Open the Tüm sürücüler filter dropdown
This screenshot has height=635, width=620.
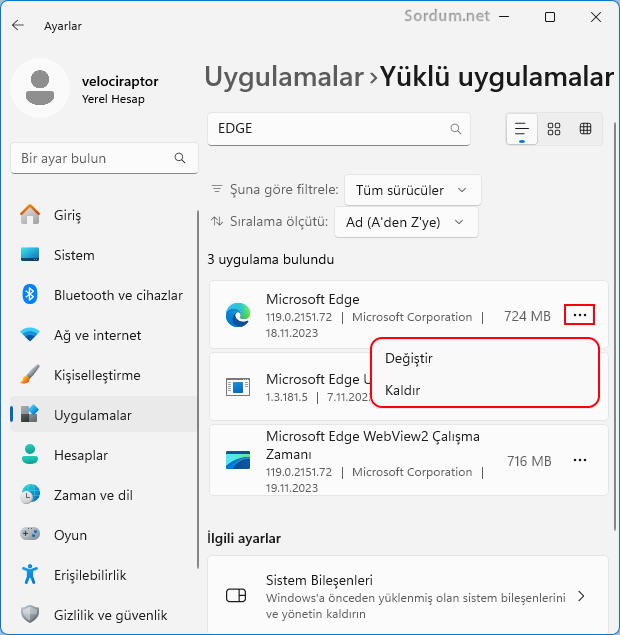413,190
